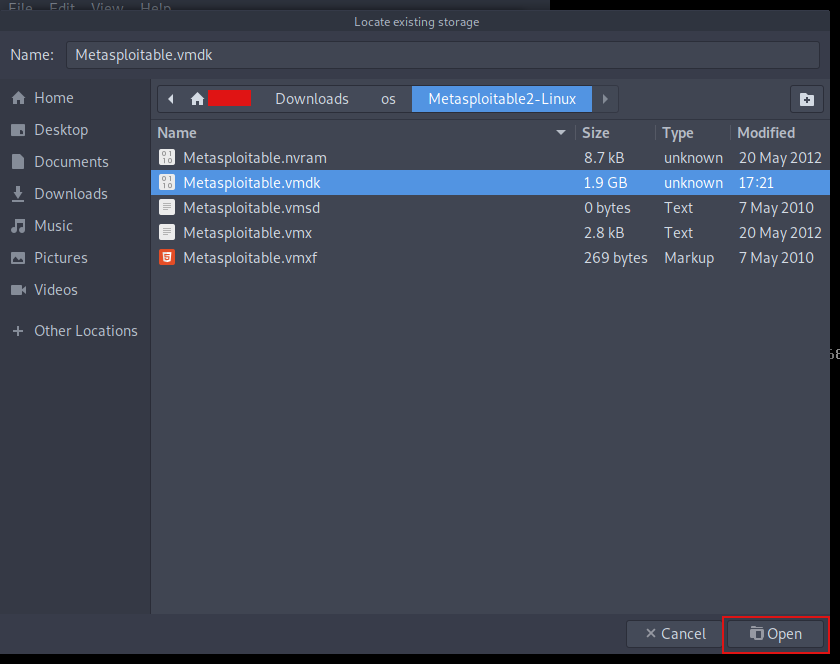Click the path bar forward arrow

(605, 99)
